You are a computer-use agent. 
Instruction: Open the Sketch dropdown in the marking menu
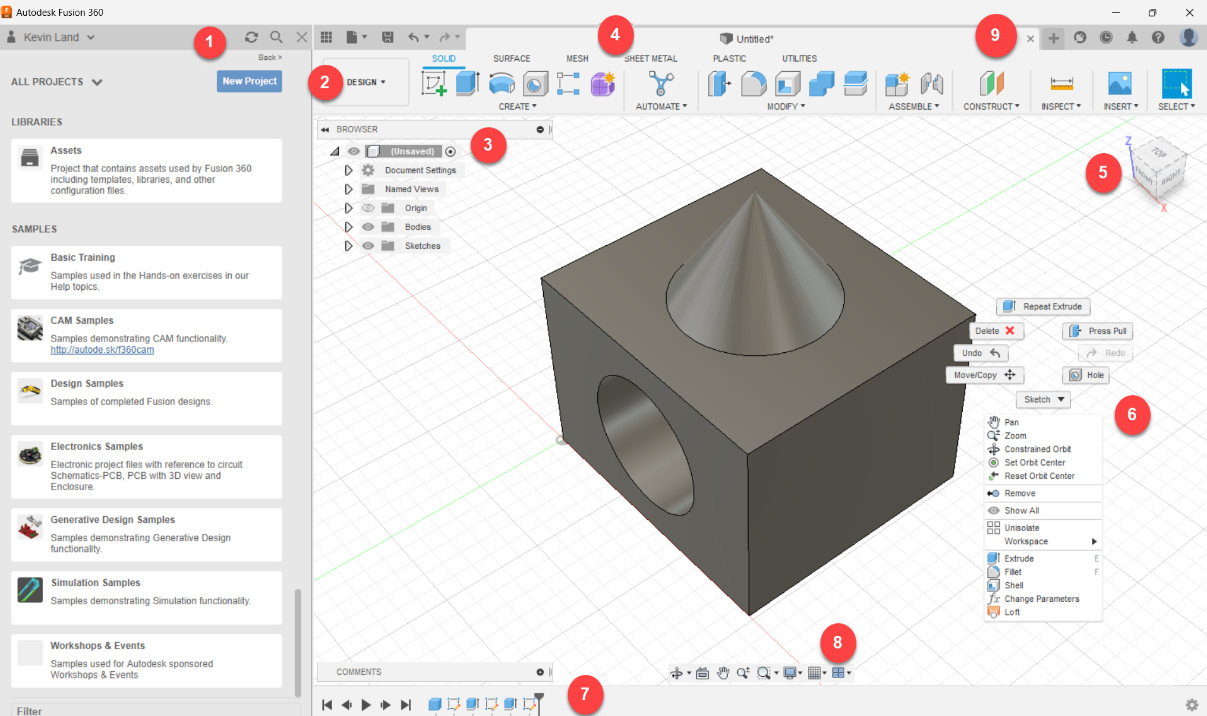click(x=1043, y=400)
